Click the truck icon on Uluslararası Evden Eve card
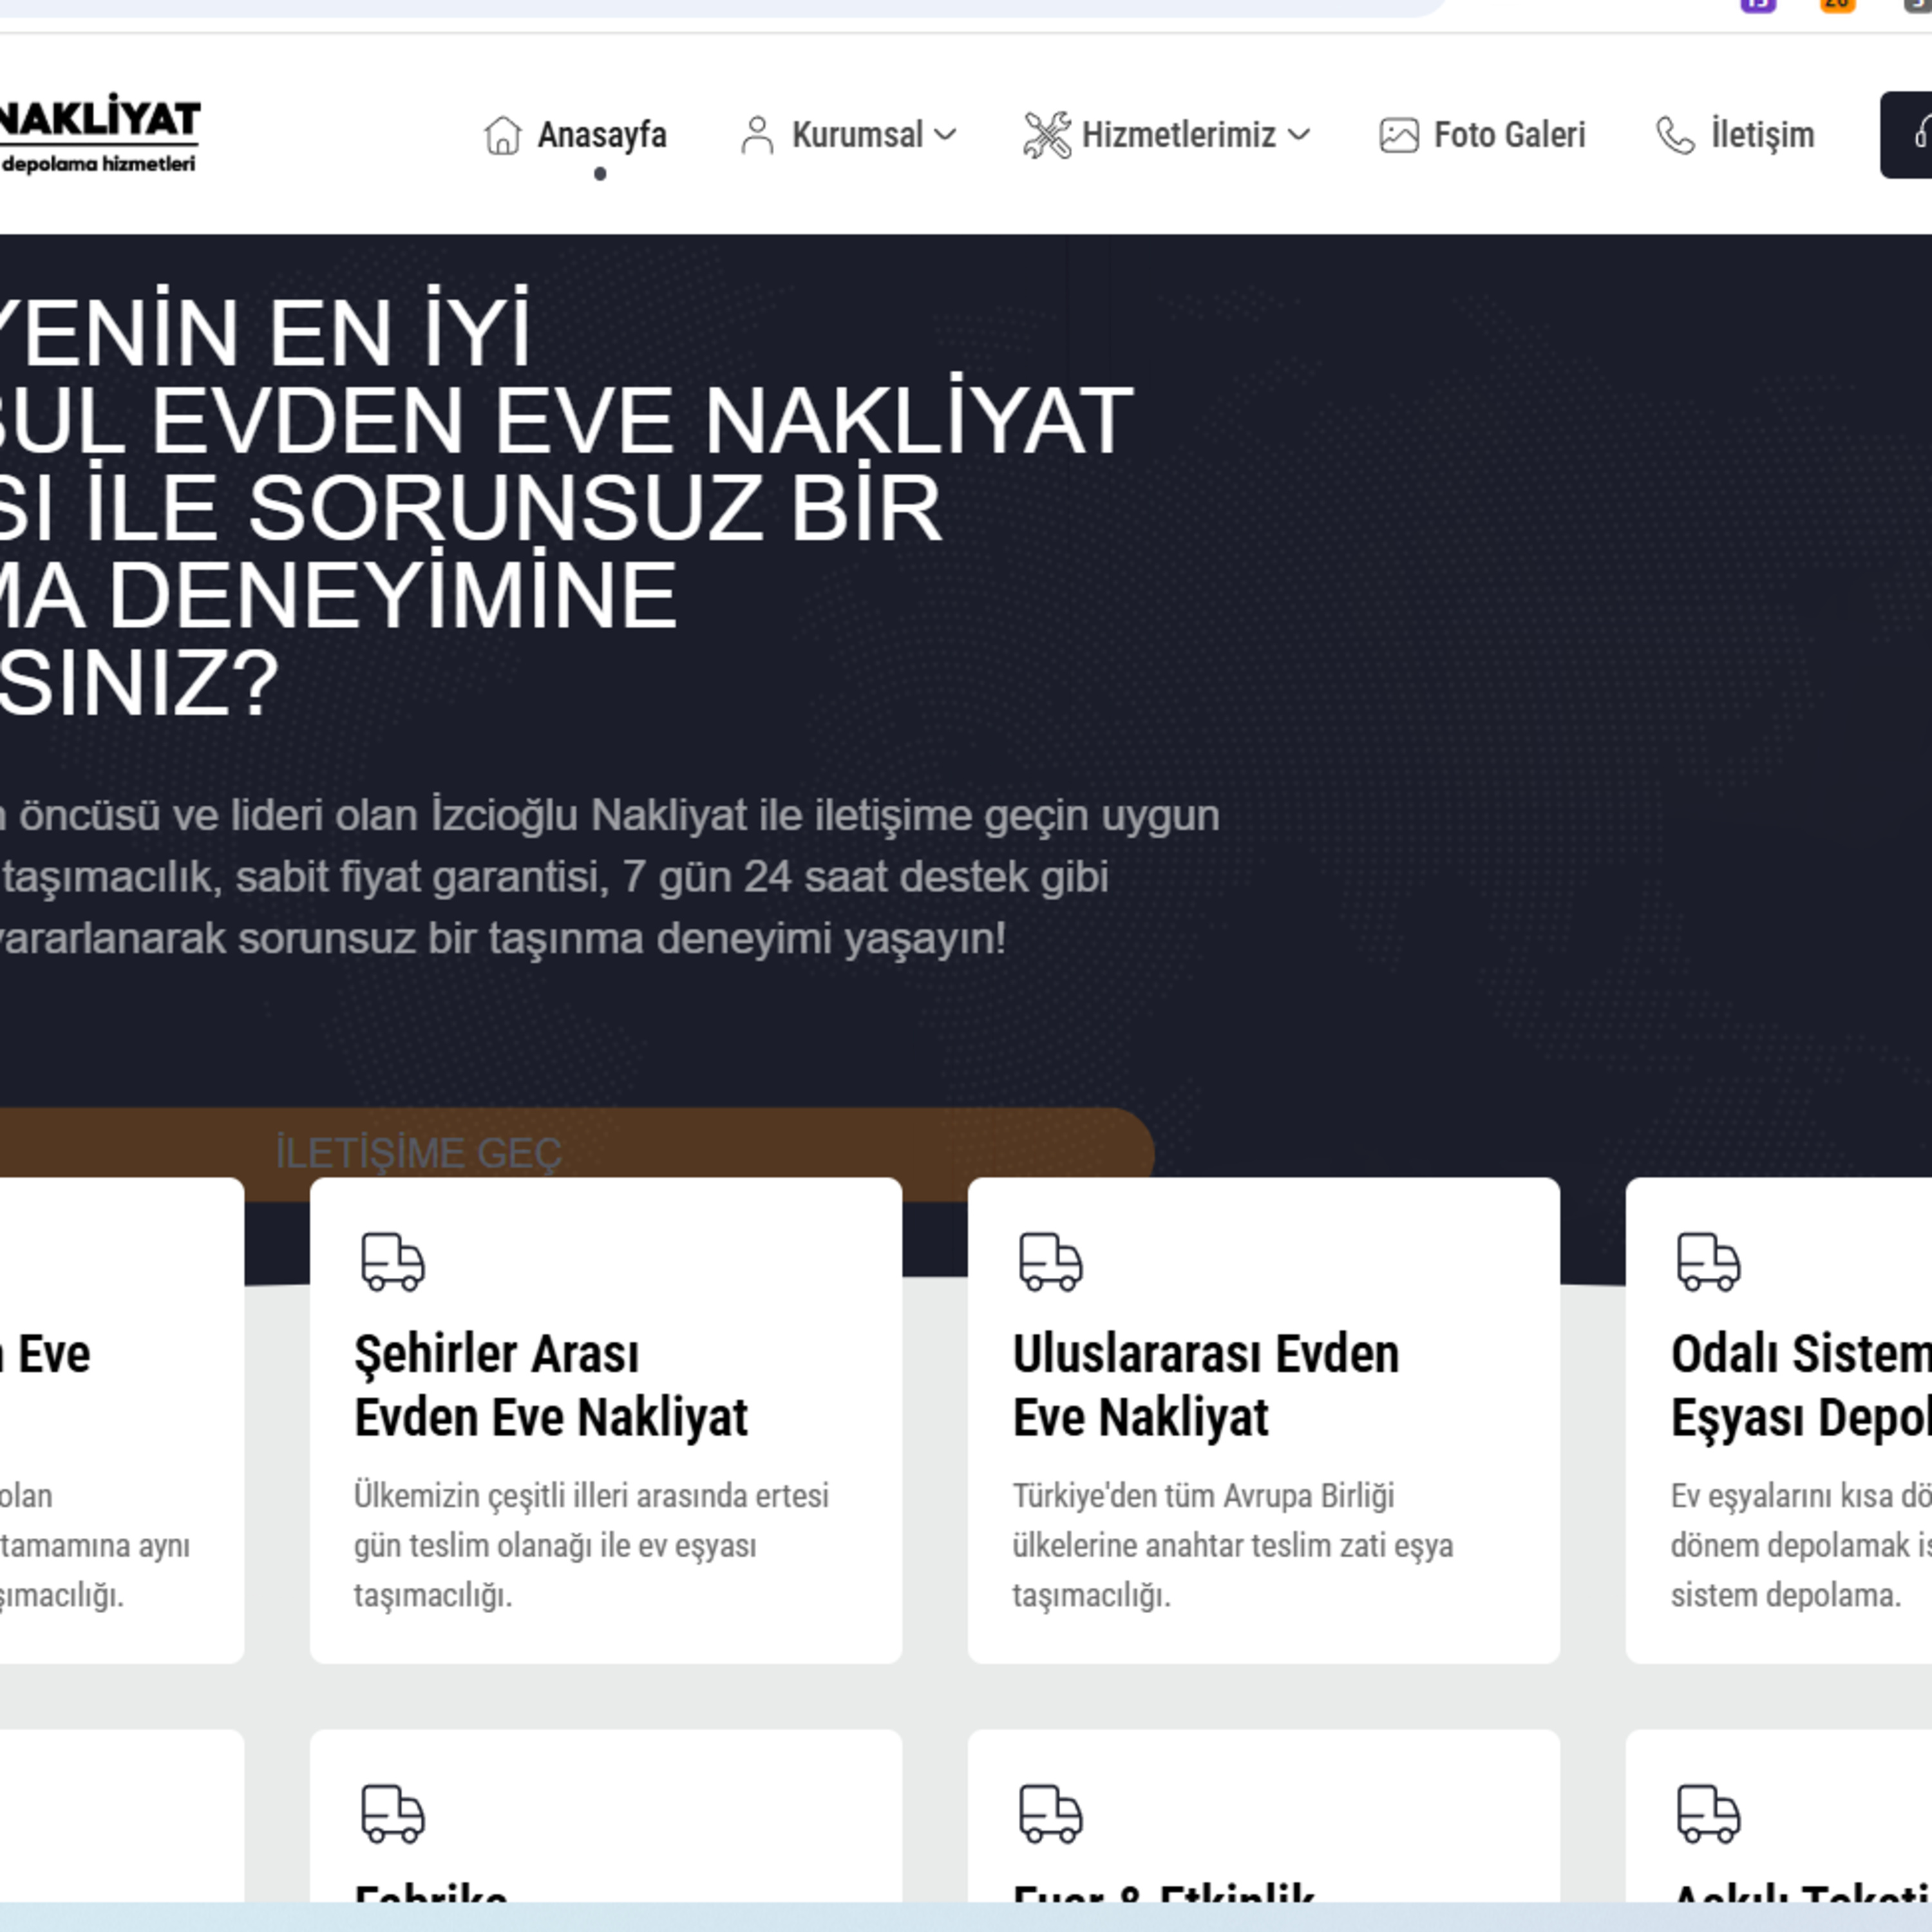The width and height of the screenshot is (1932, 1932). [x=1050, y=1261]
